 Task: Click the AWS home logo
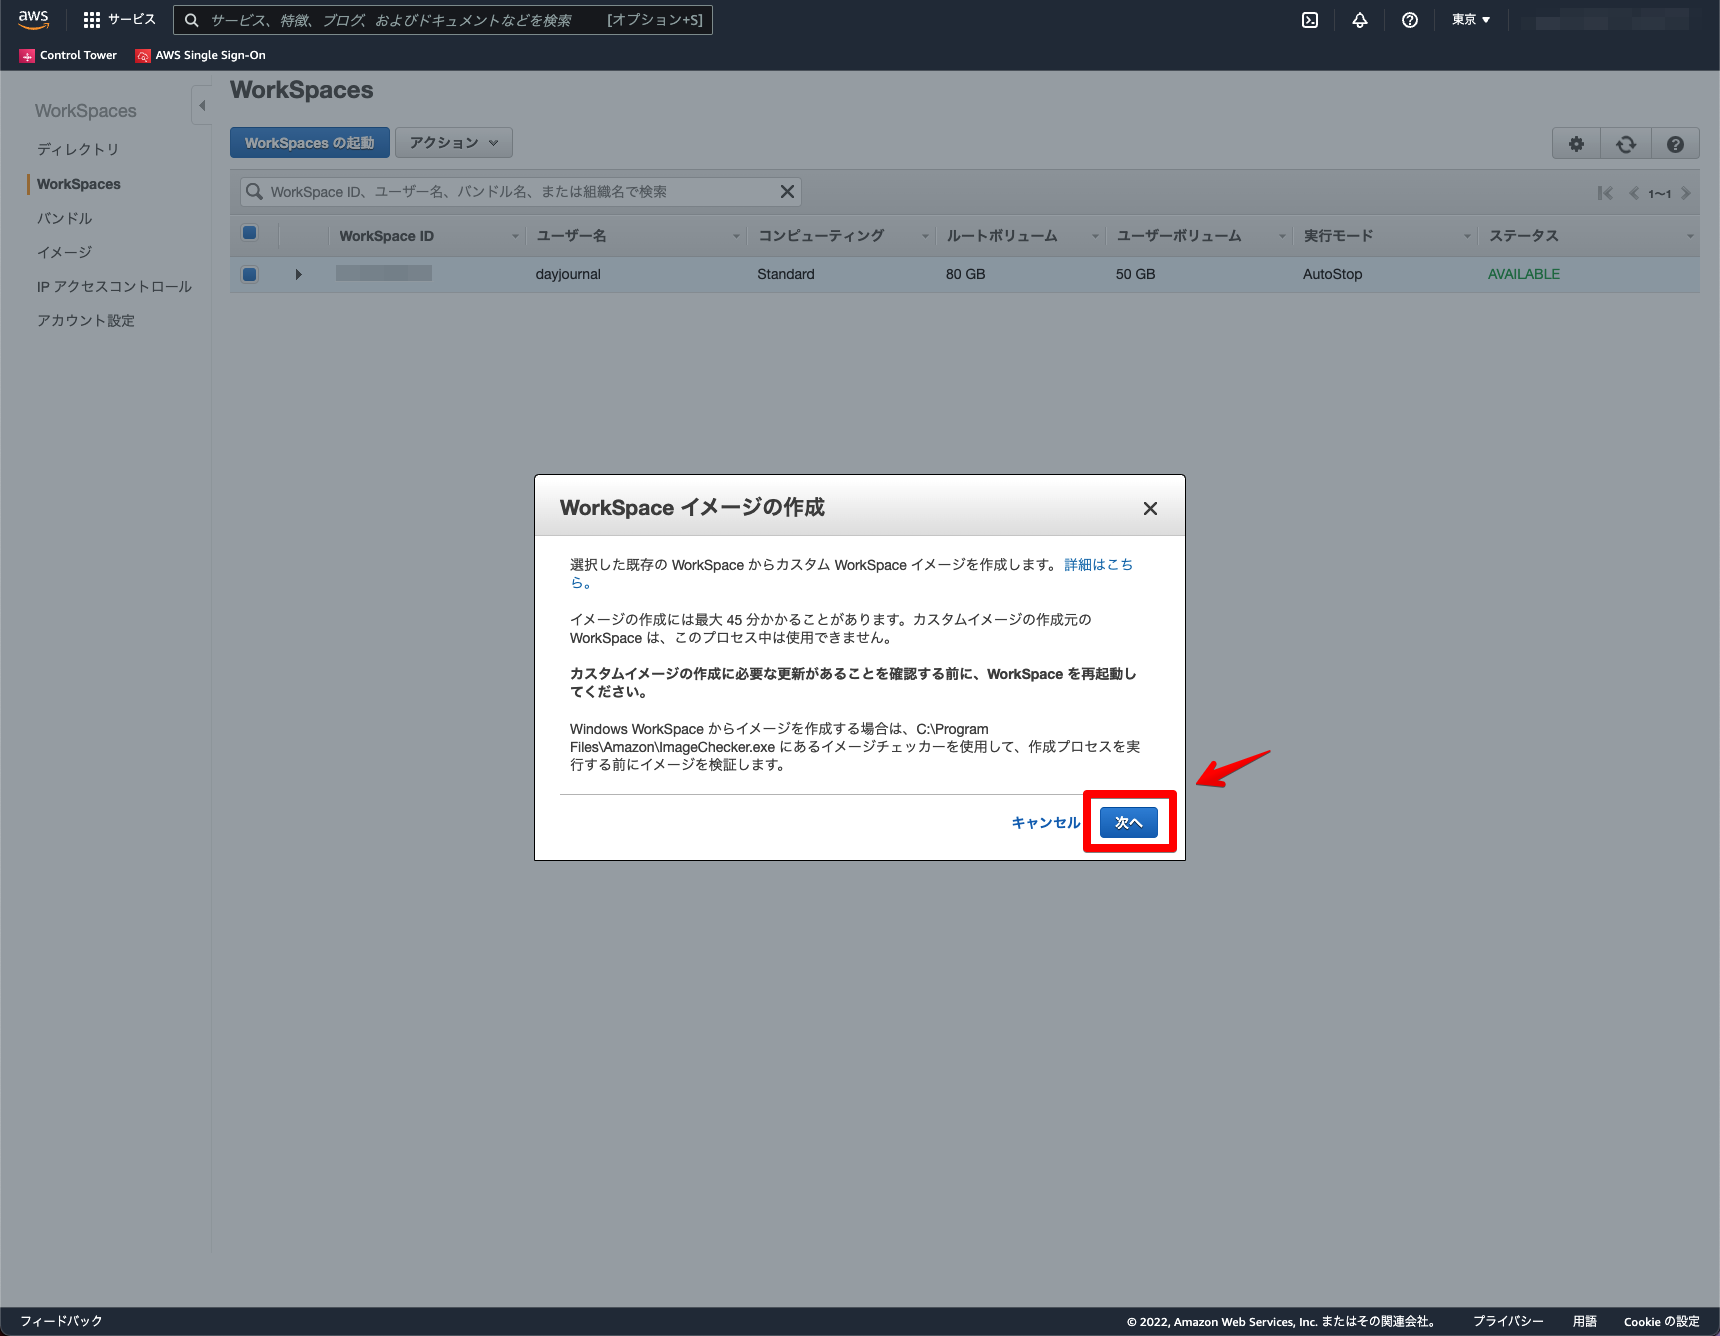click(x=33, y=19)
